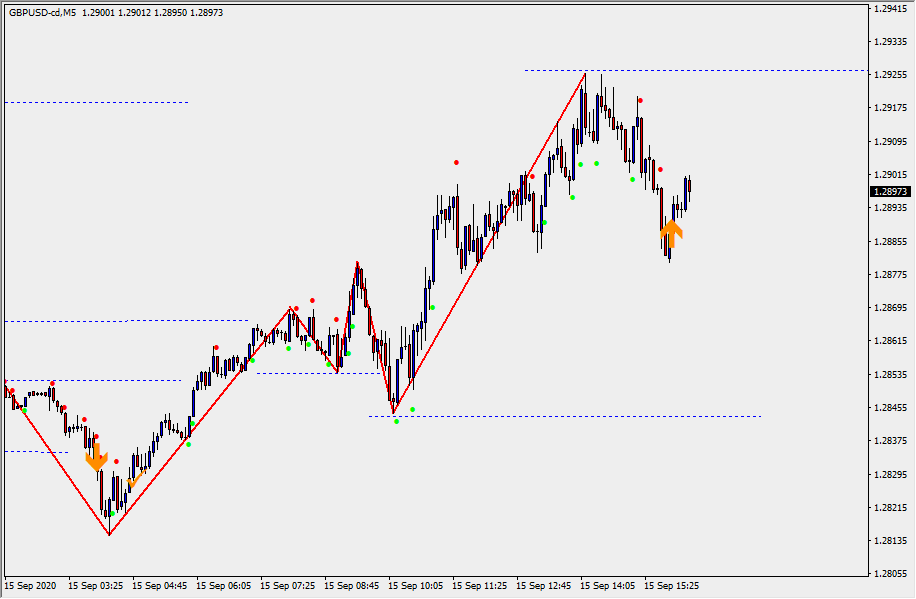Click the lowest green dot under the 10:05 low
Image resolution: width=916 pixels, height=599 pixels.
(396, 422)
